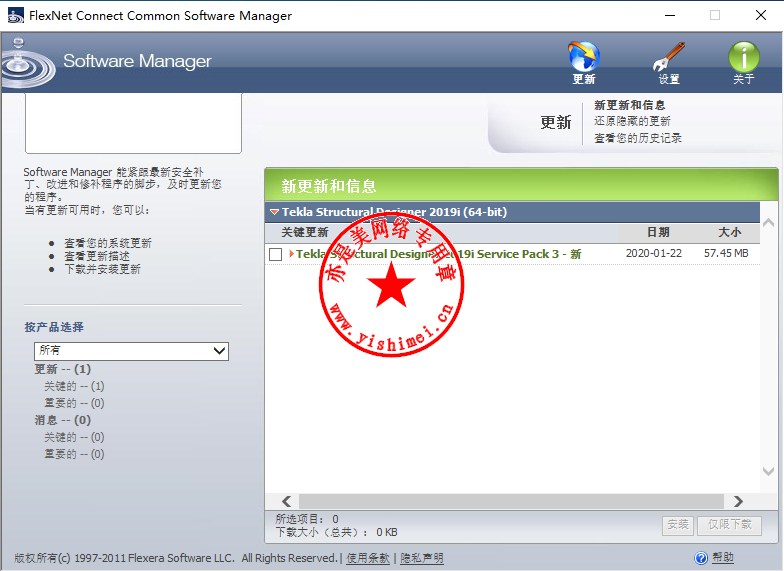This screenshot has height=571, width=784.
Task: Click the vertical scrollbar down arrow
Action: 768,471
